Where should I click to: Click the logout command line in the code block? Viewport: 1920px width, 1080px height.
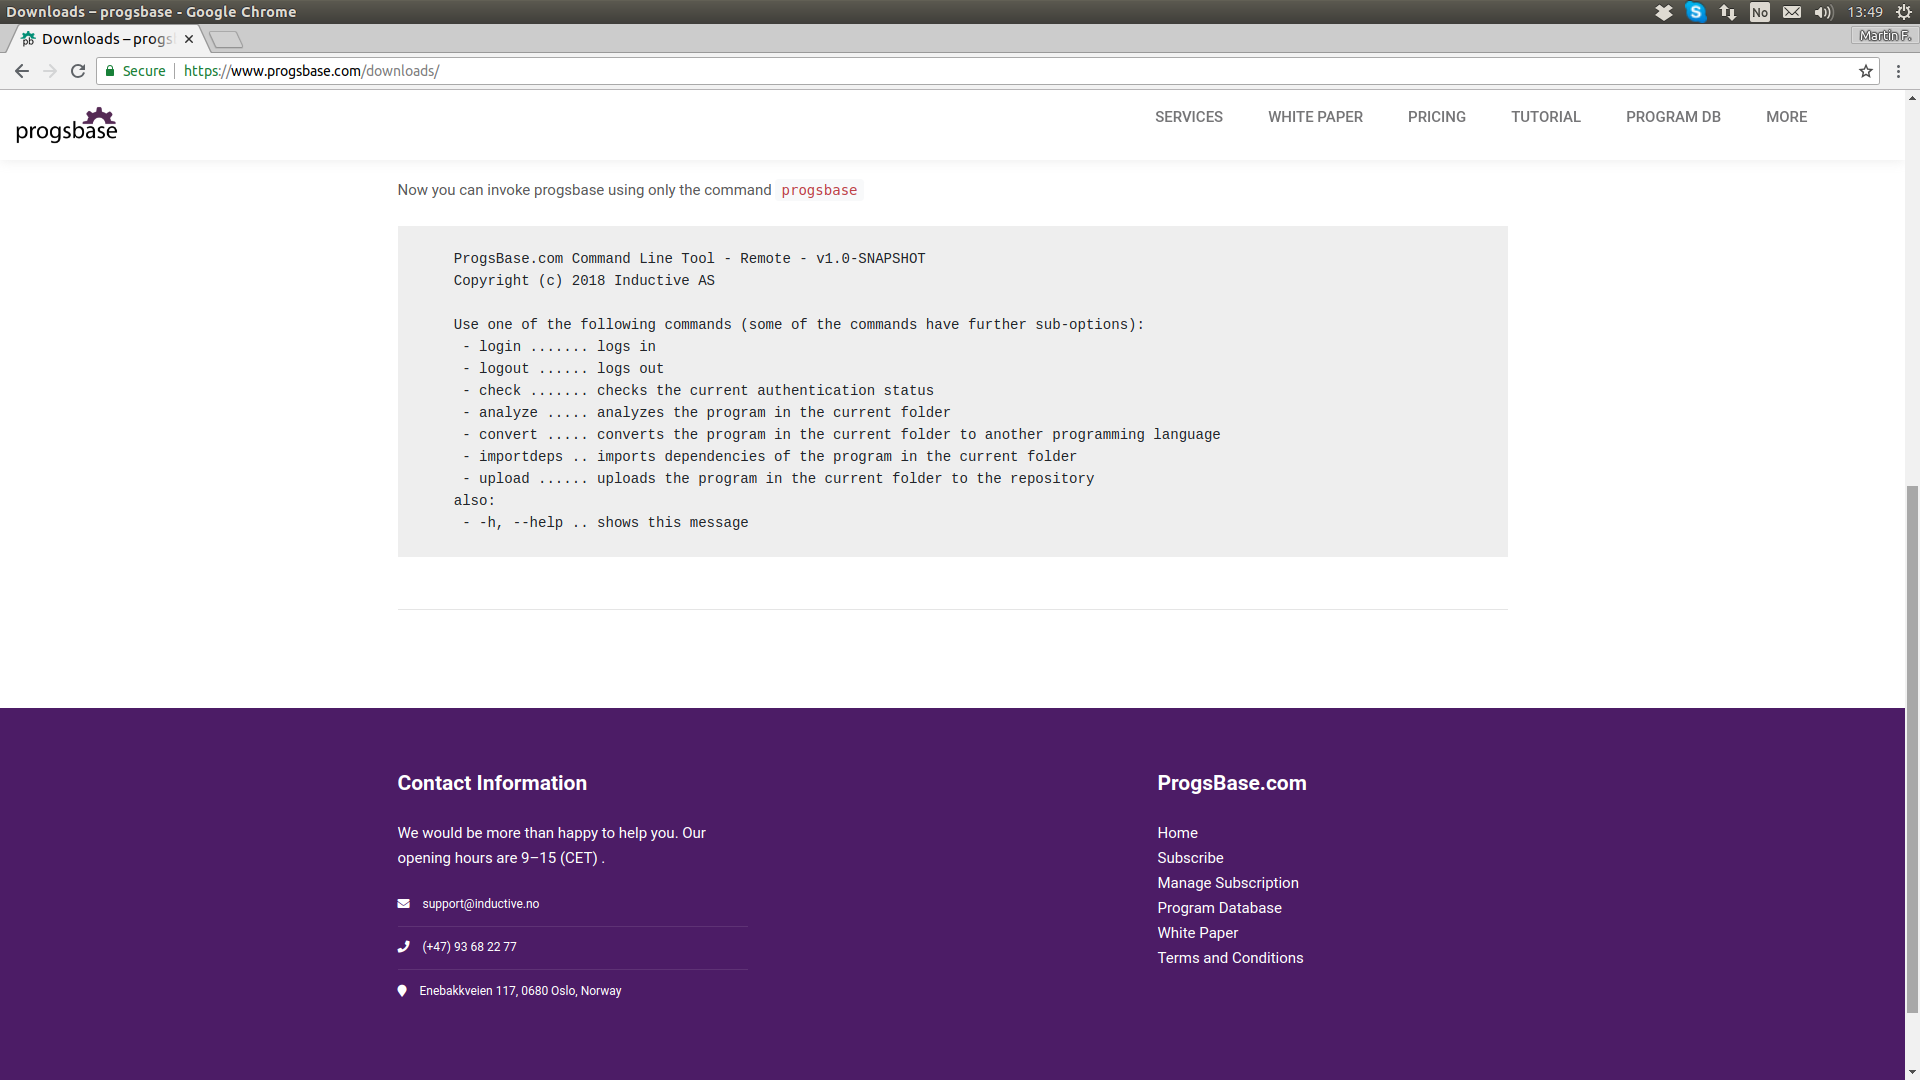(x=563, y=369)
